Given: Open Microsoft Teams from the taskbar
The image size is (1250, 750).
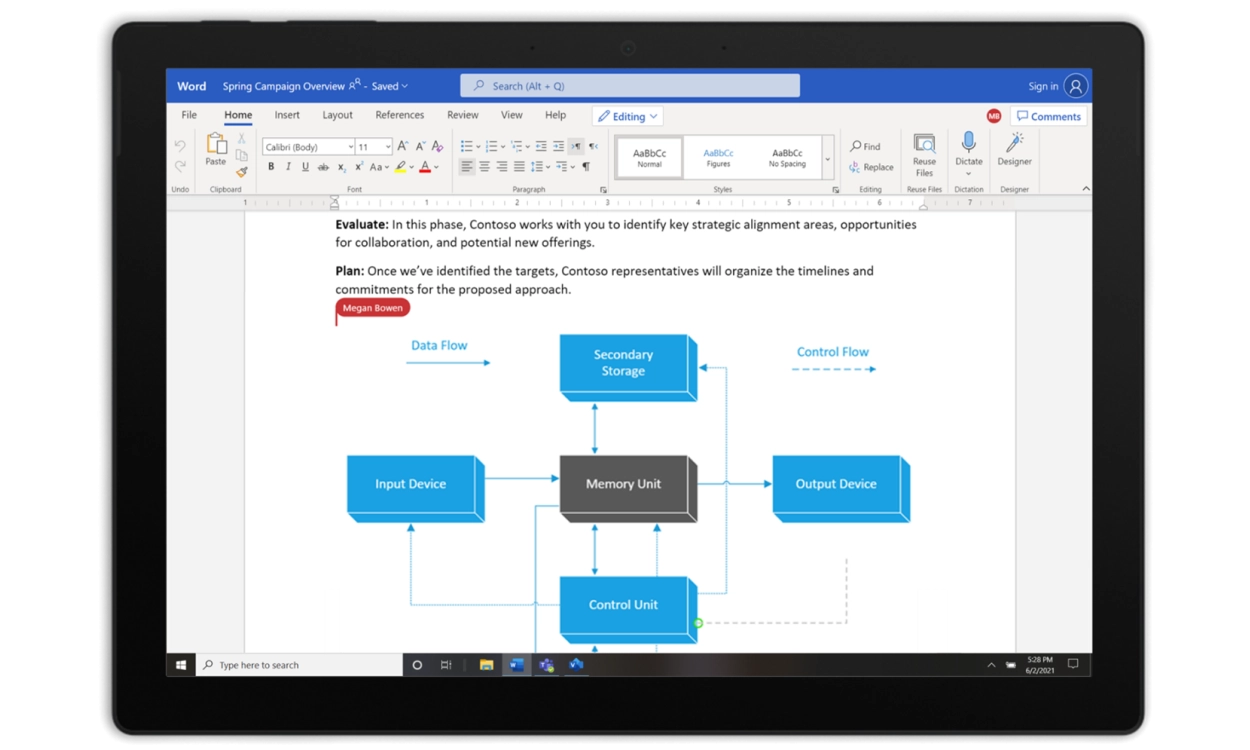Looking at the screenshot, I should tap(546, 665).
